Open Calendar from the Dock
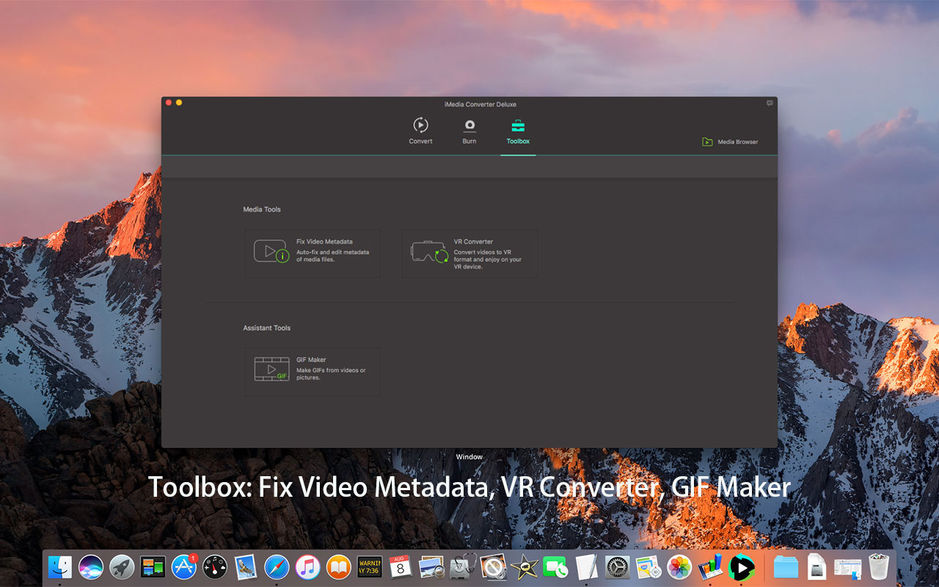The image size is (939, 587). click(x=400, y=566)
